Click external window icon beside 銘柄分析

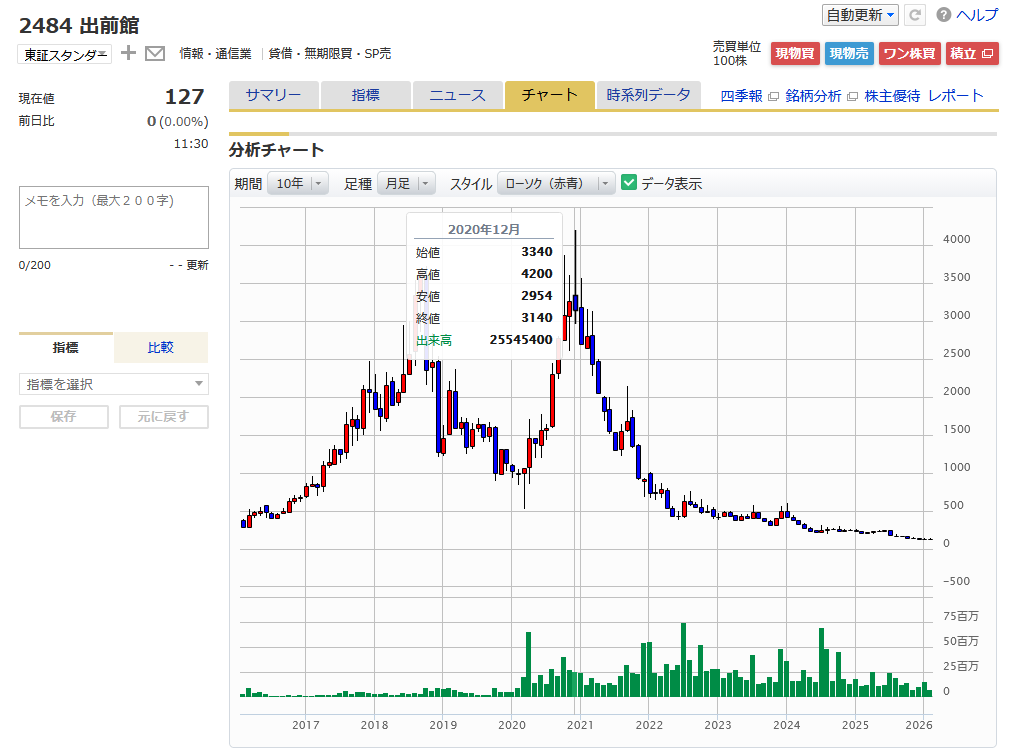[x=852, y=97]
